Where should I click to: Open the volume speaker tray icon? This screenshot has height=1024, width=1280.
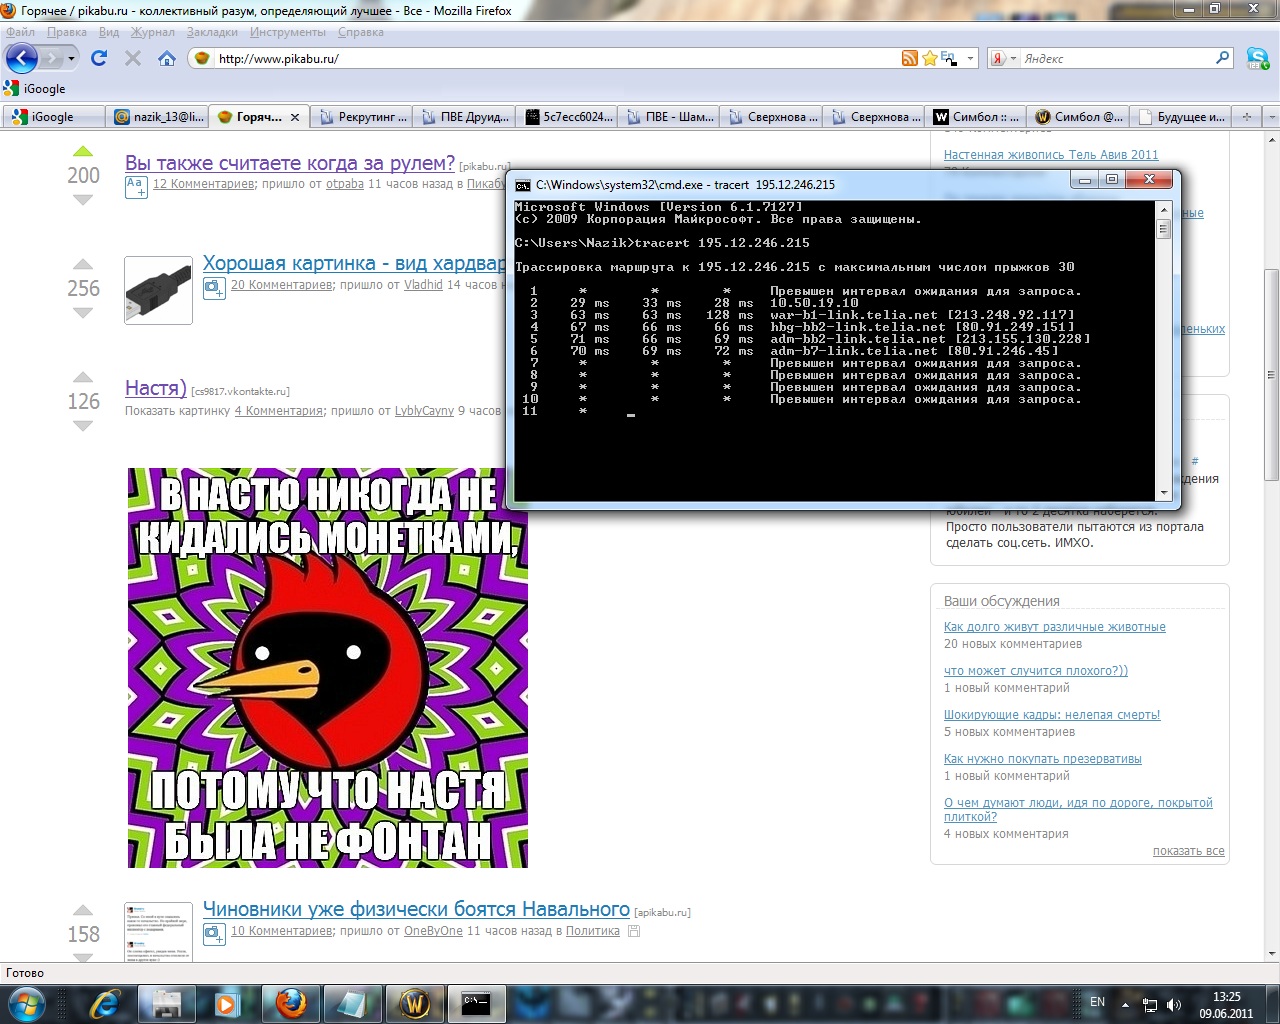coord(1174,1004)
